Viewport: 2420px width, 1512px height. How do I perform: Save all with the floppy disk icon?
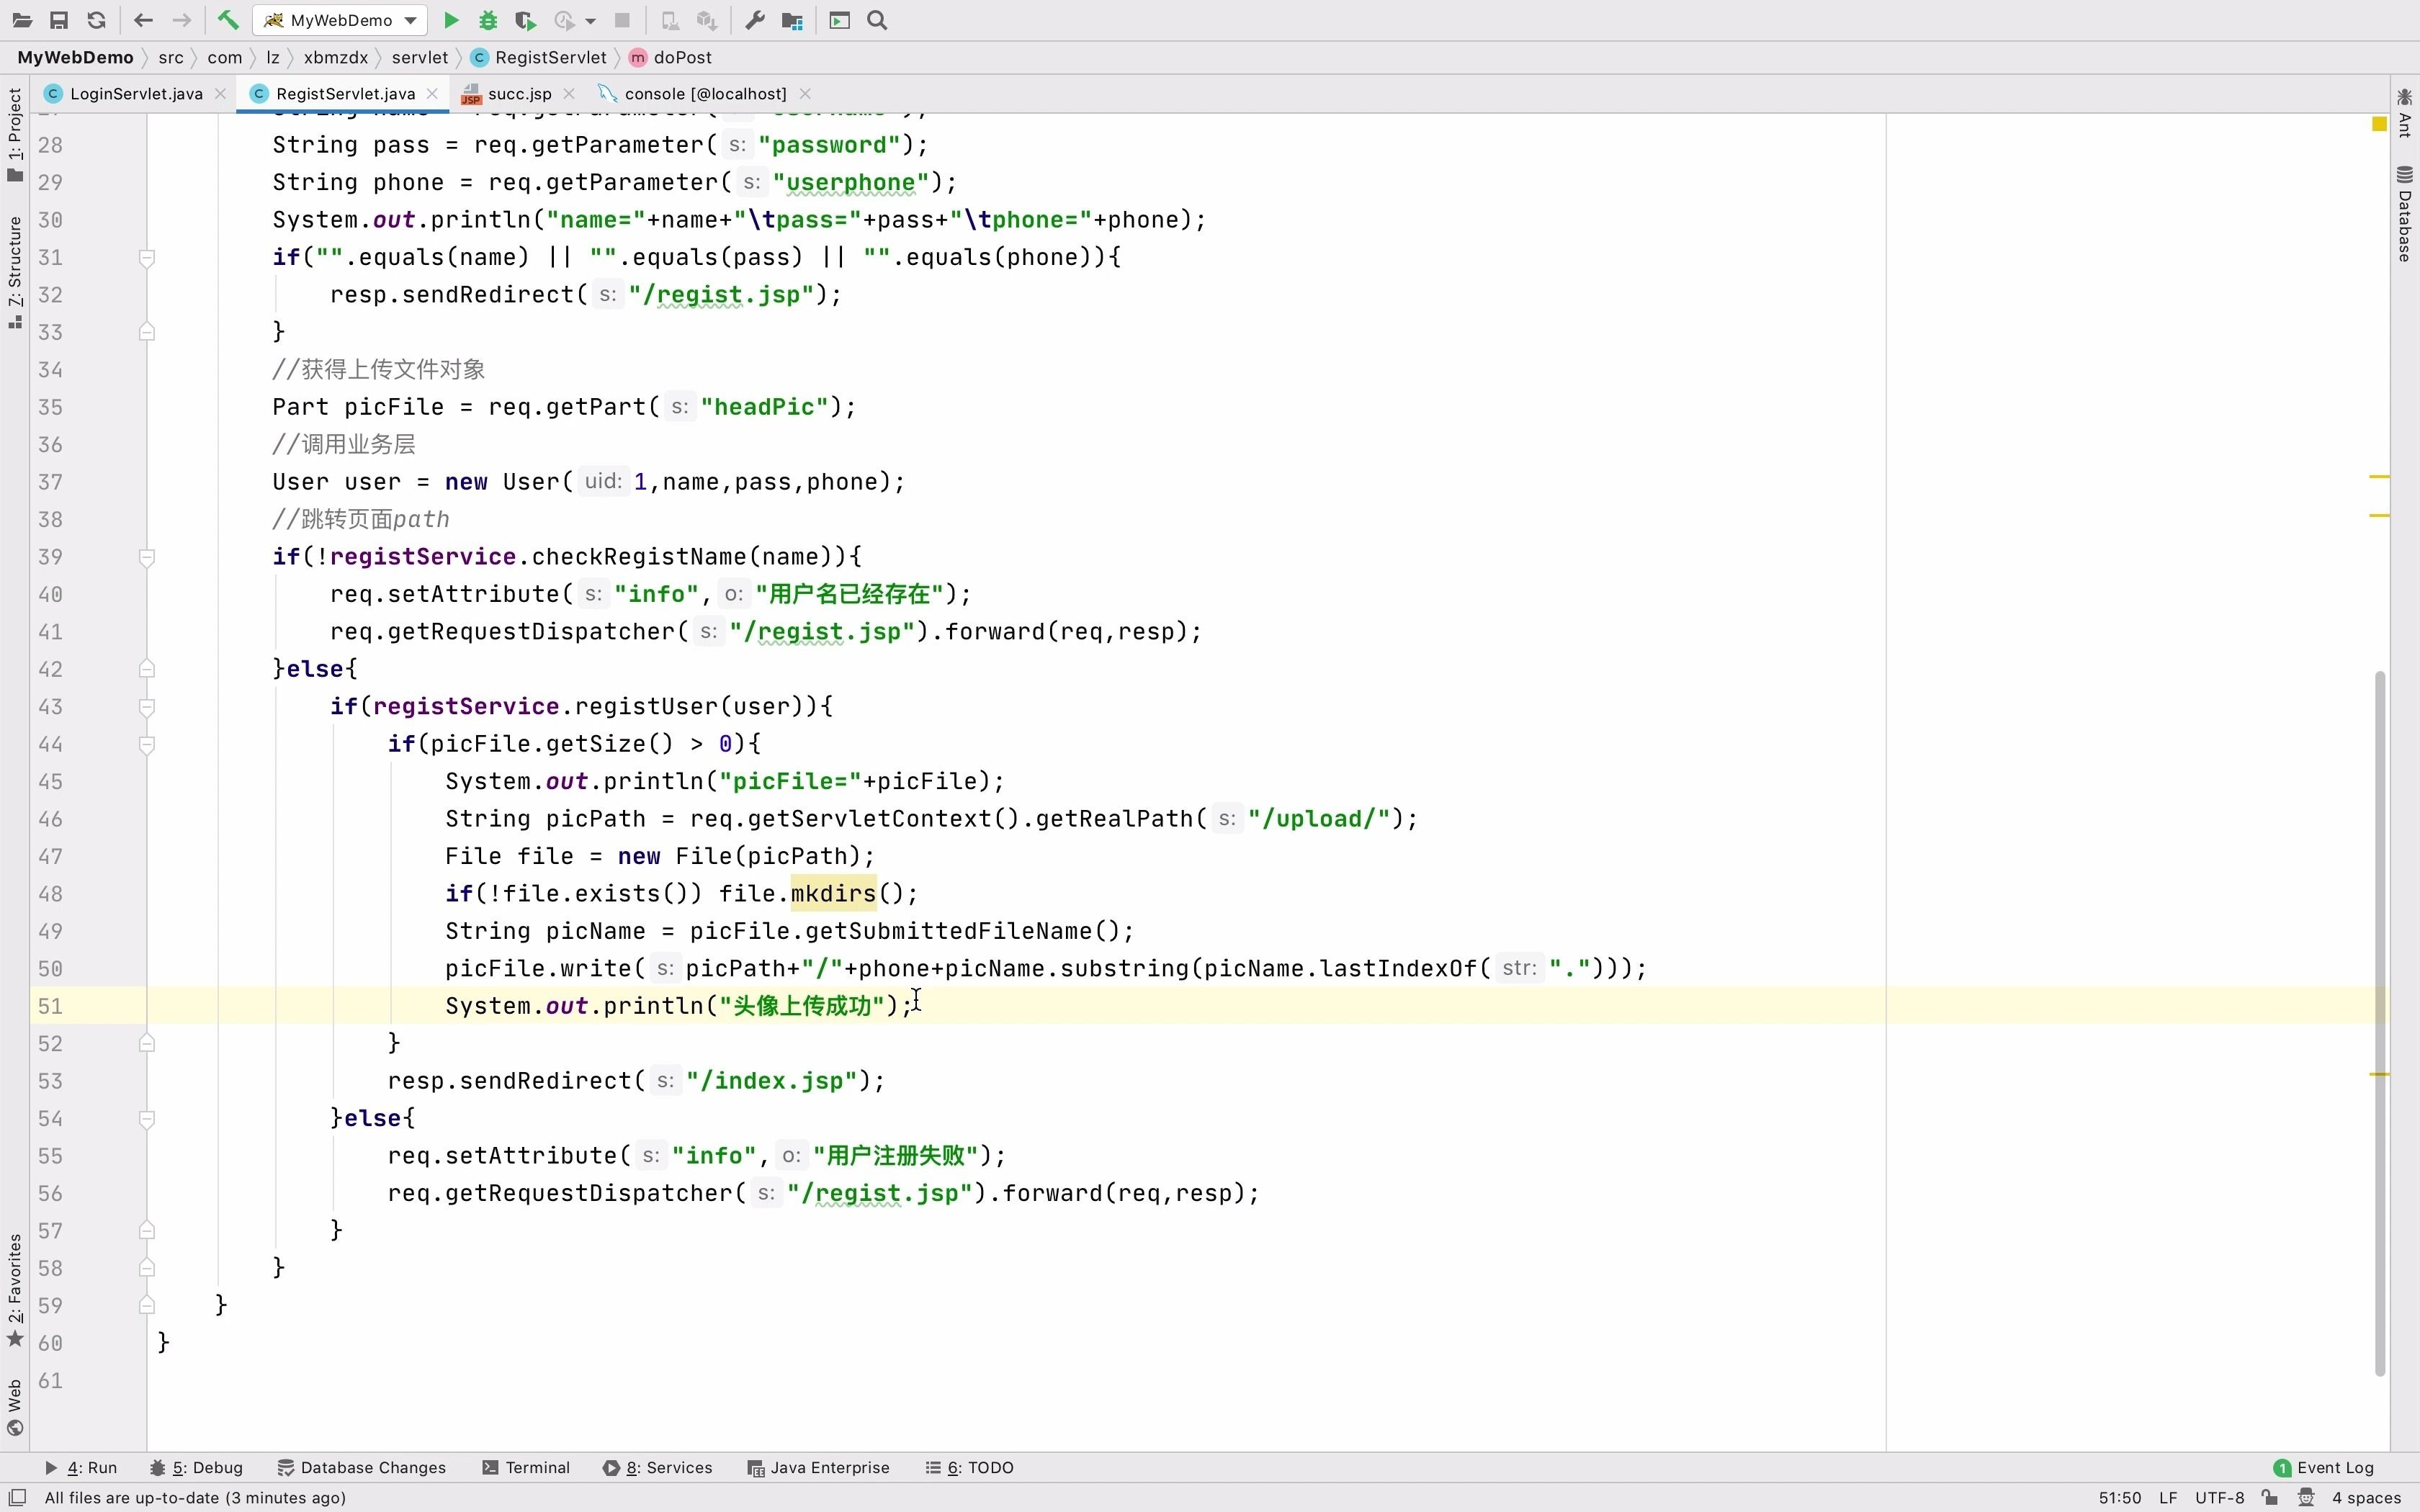coord(59,20)
